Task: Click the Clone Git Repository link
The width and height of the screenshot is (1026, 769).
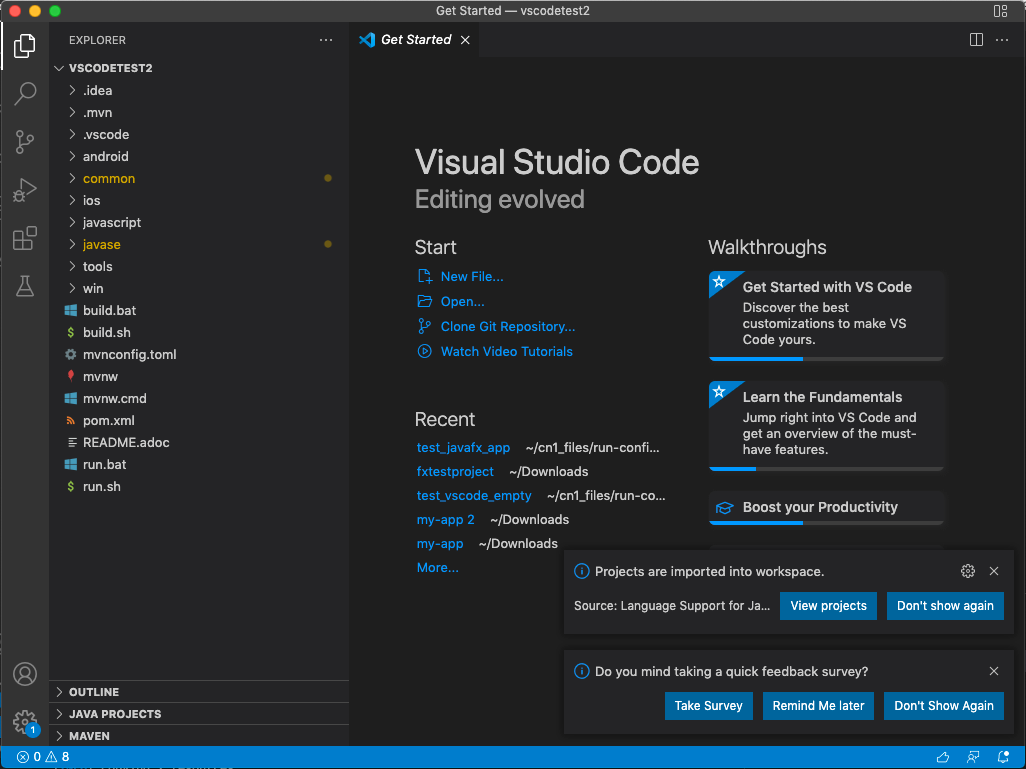Action: click(x=507, y=326)
